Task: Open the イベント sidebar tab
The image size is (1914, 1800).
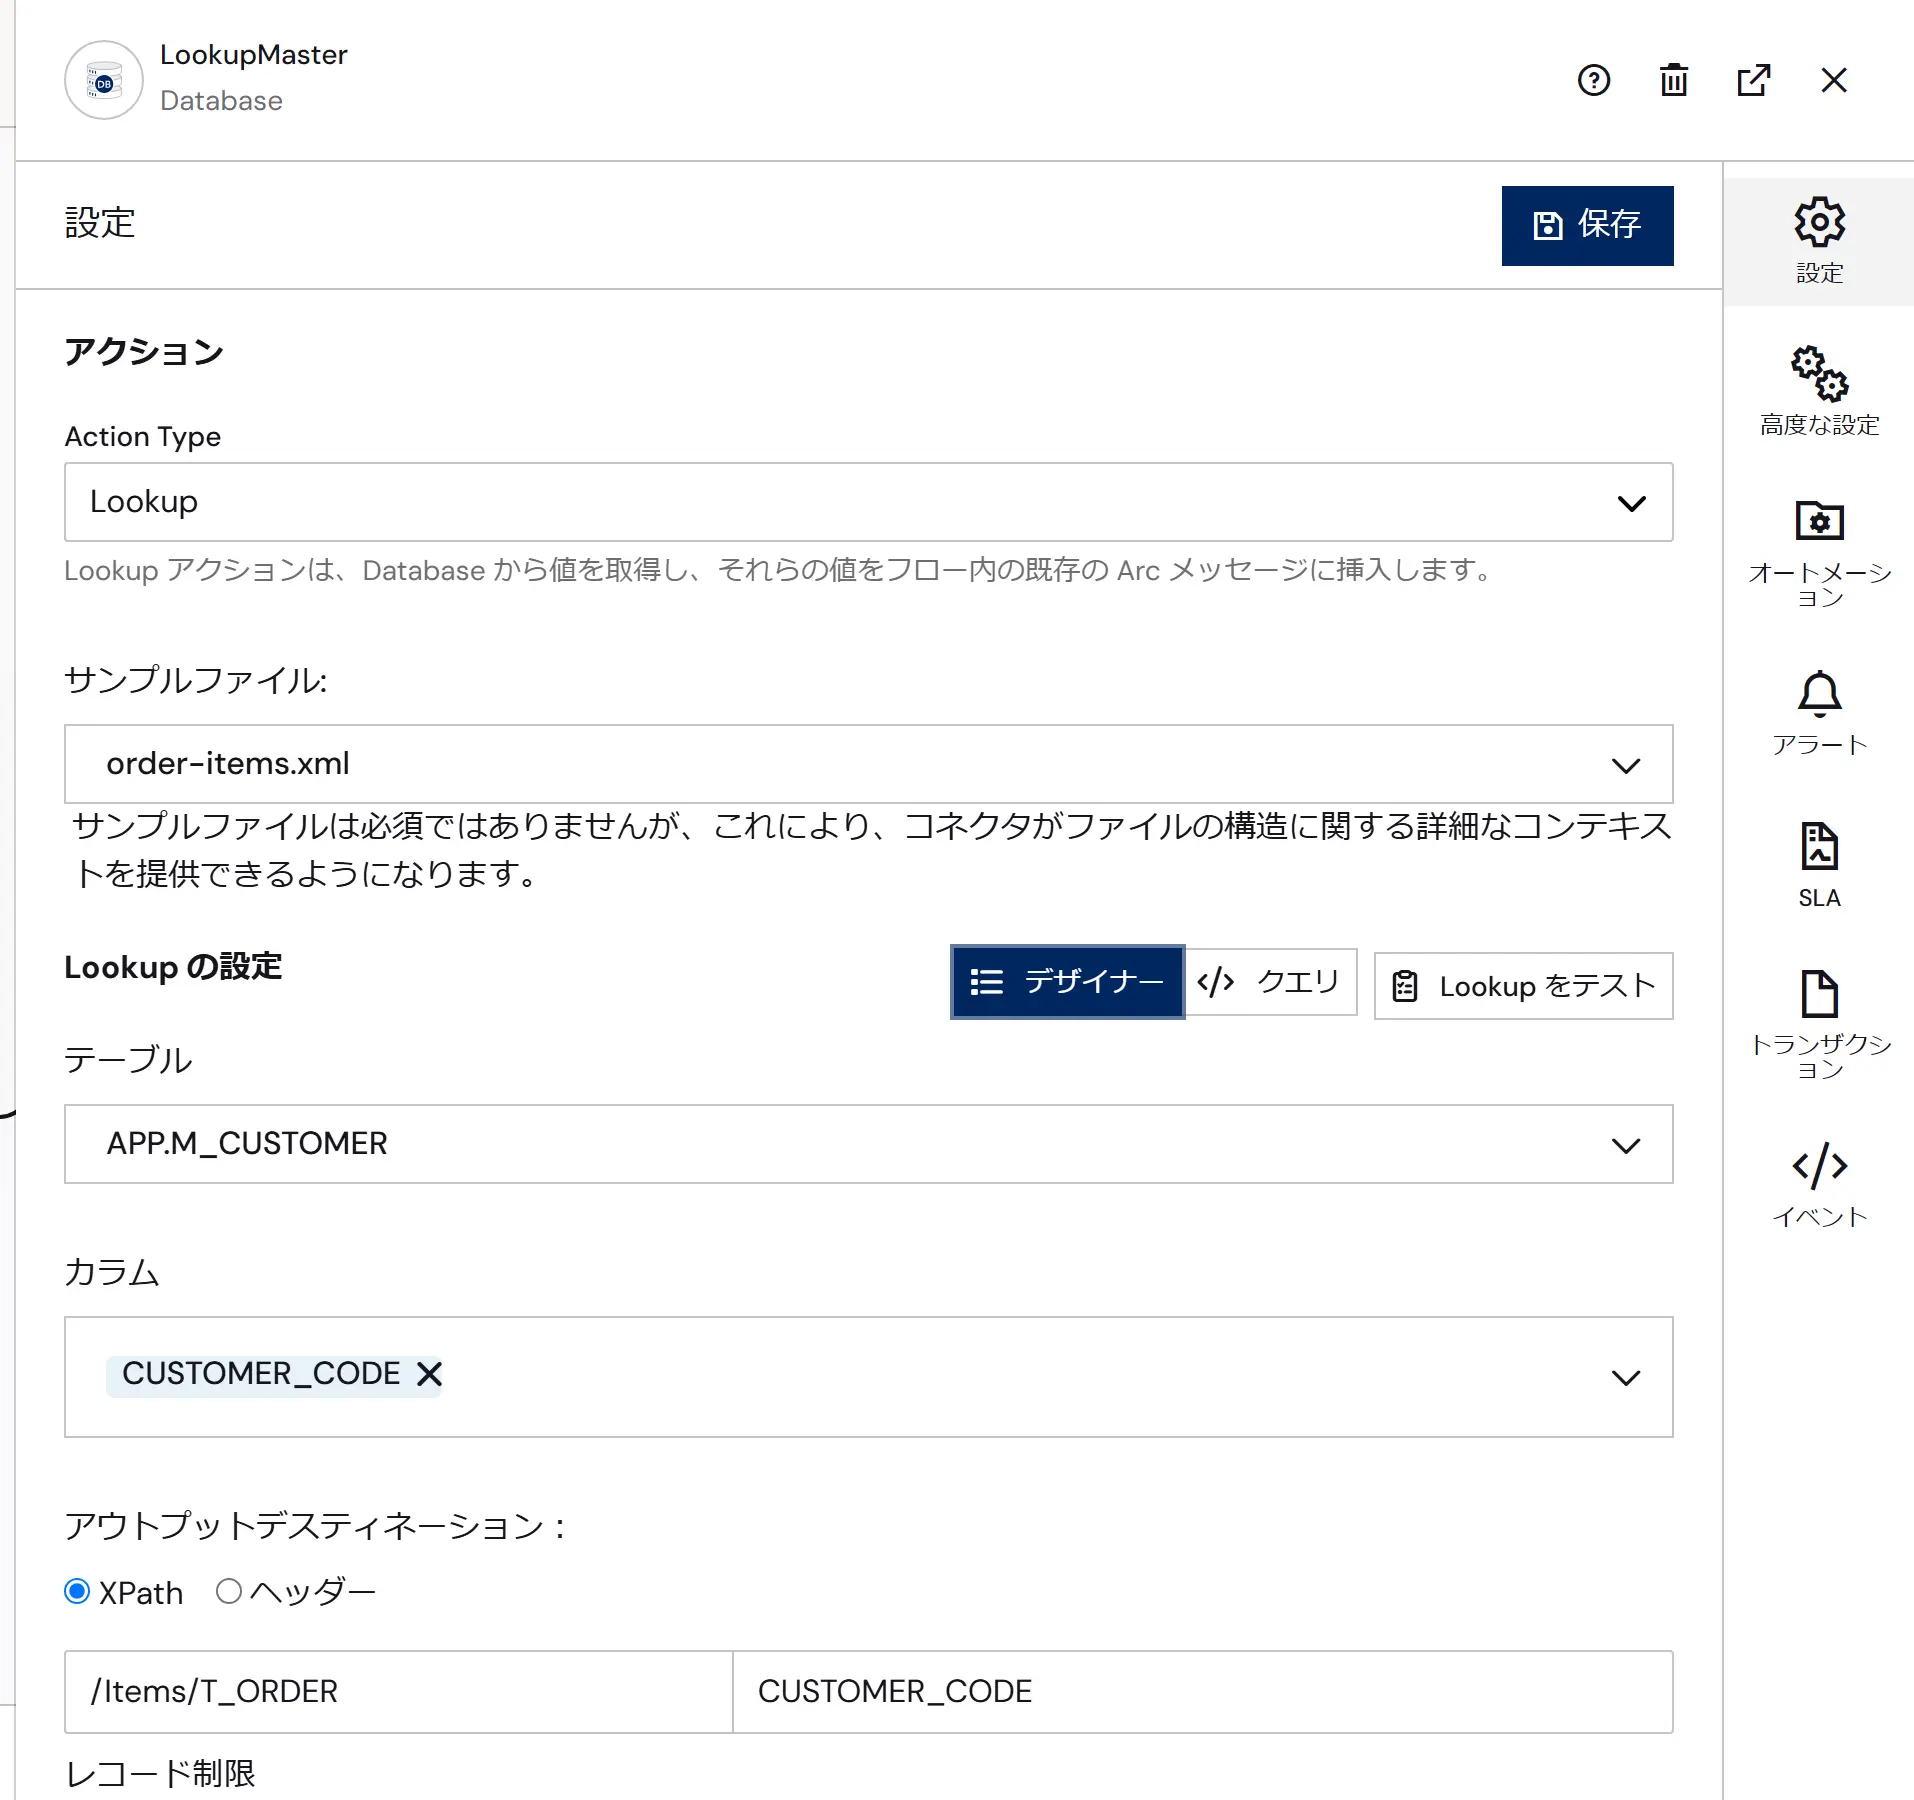Action: pyautogui.click(x=1819, y=1186)
